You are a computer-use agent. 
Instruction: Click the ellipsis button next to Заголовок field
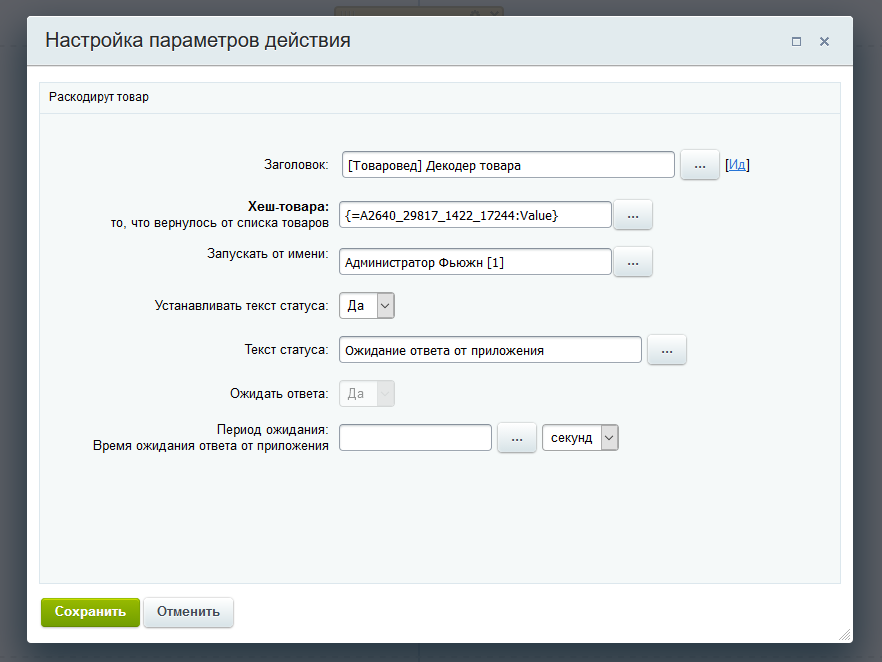699,165
